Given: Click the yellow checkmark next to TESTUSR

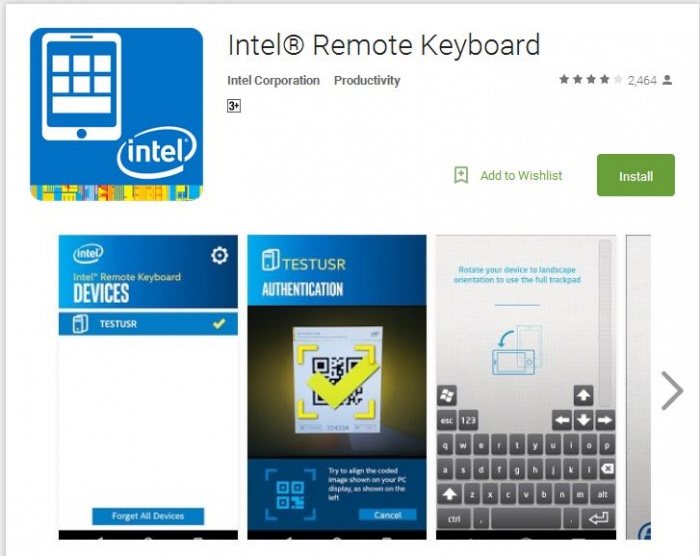Looking at the screenshot, I should [219, 323].
